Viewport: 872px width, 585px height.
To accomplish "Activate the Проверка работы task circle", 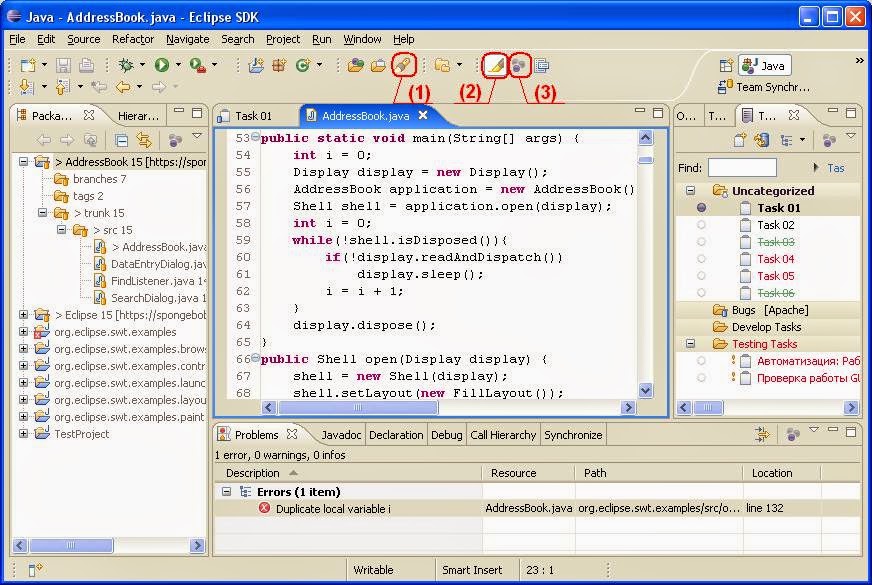I will tap(701, 378).
